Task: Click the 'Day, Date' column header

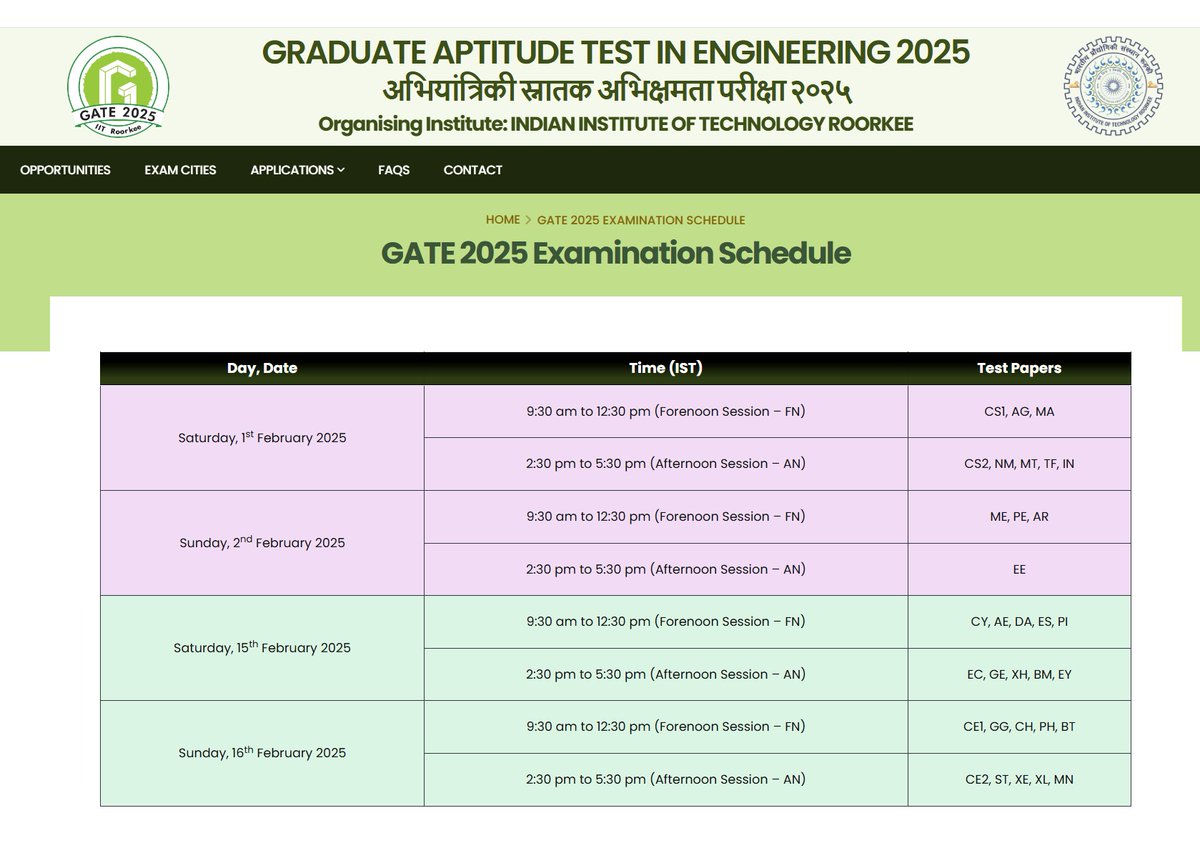Action: pos(262,368)
